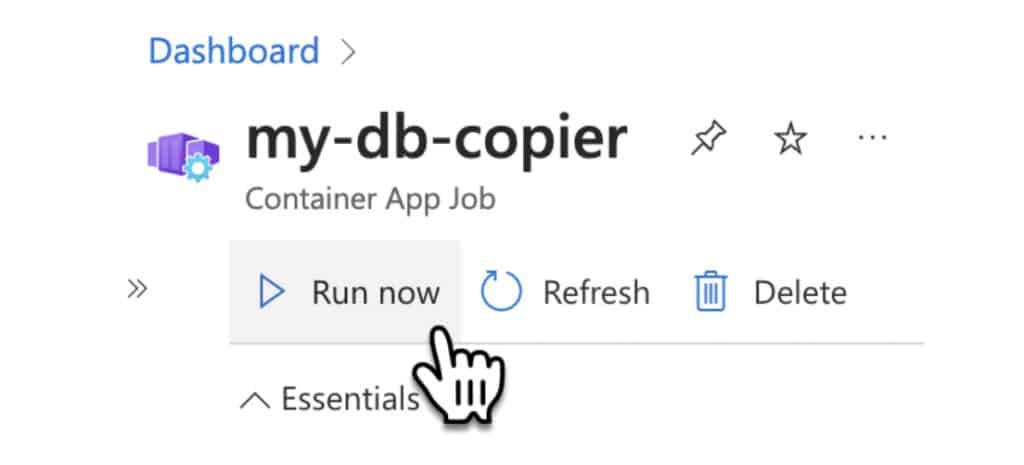Click the Essentials section label
The width and height of the screenshot is (1024, 465).
click(349, 398)
